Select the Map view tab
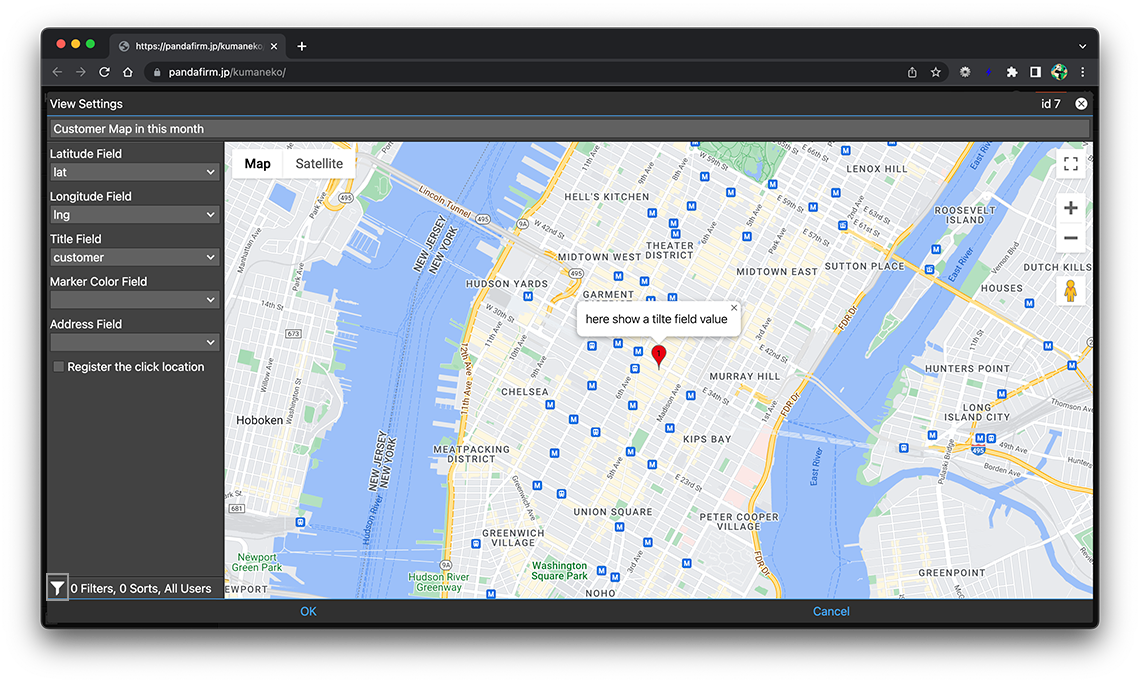The image size is (1140, 683). pos(257,164)
